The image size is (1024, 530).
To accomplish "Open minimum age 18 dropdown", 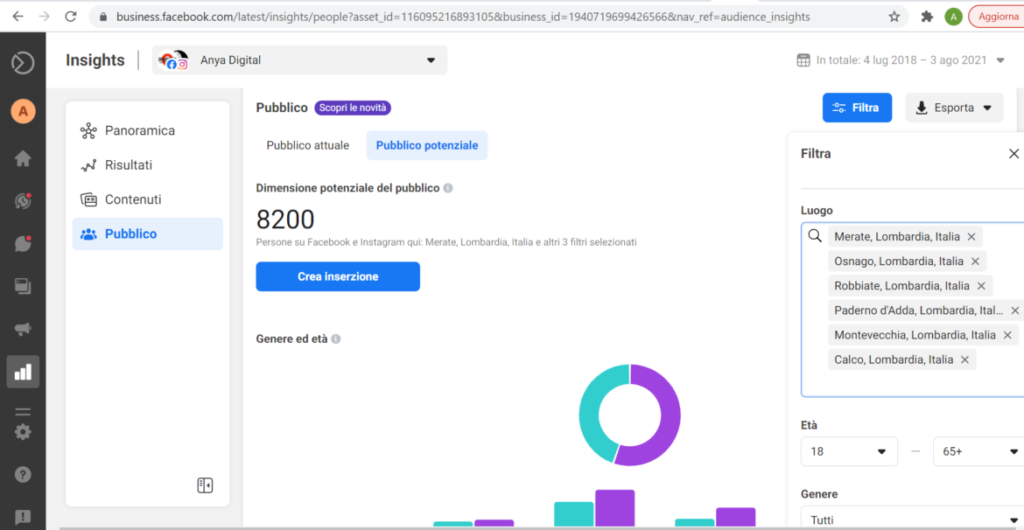I will pos(849,452).
